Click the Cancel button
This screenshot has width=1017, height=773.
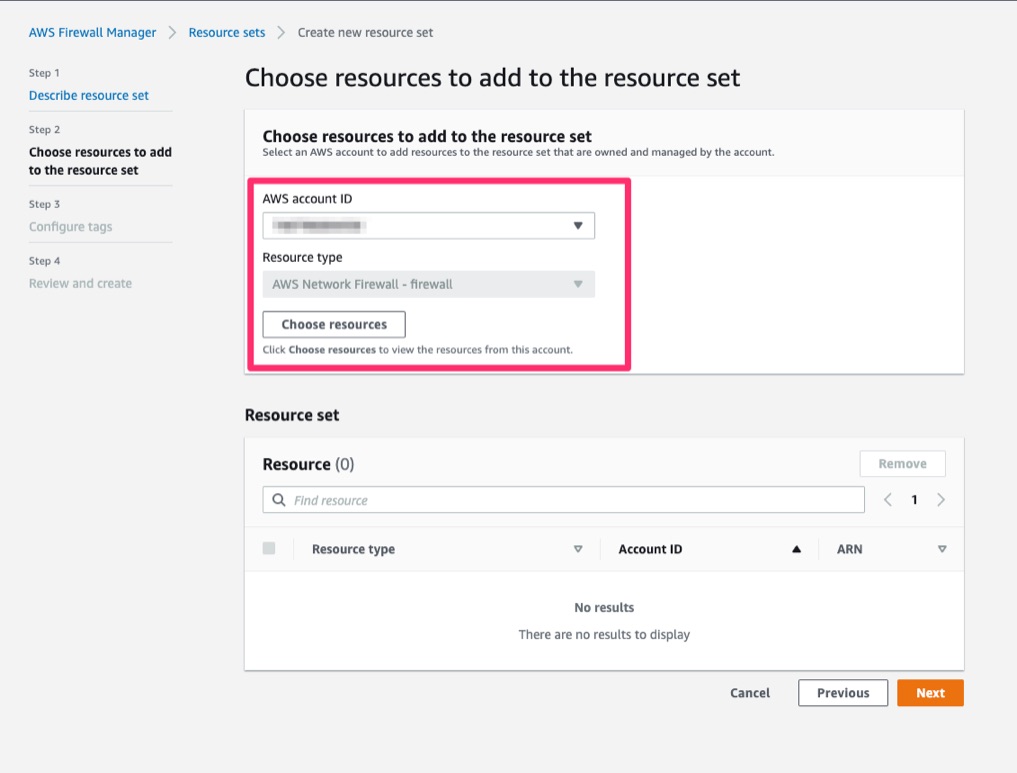(x=750, y=693)
